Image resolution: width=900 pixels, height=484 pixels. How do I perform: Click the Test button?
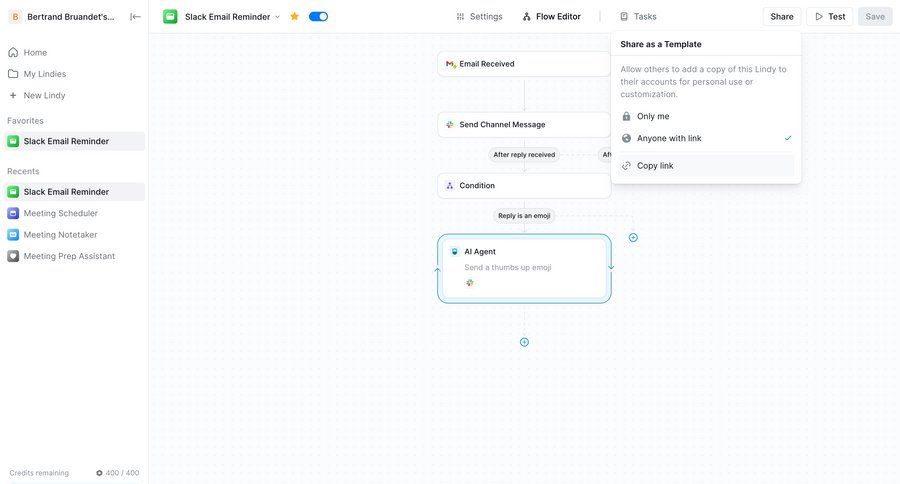click(x=830, y=17)
